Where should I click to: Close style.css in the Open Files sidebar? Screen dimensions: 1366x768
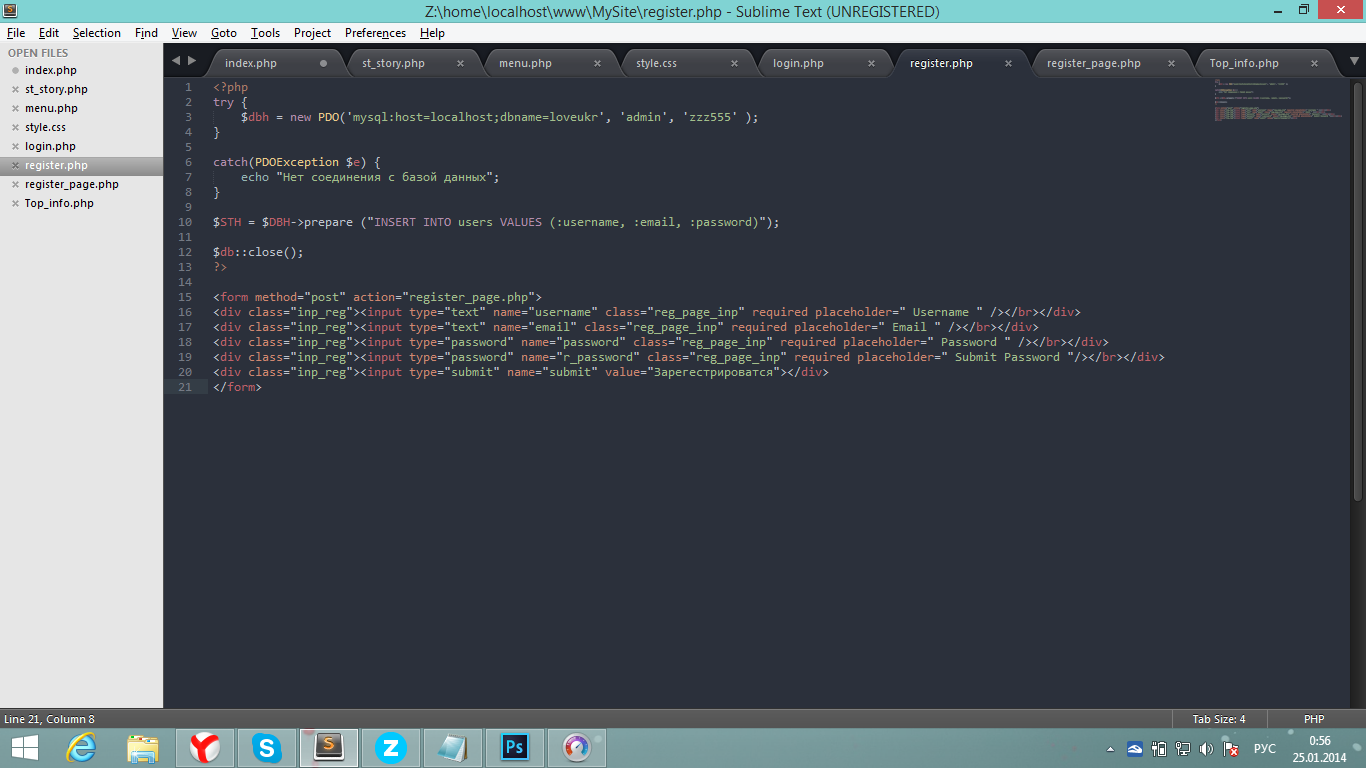(x=15, y=128)
